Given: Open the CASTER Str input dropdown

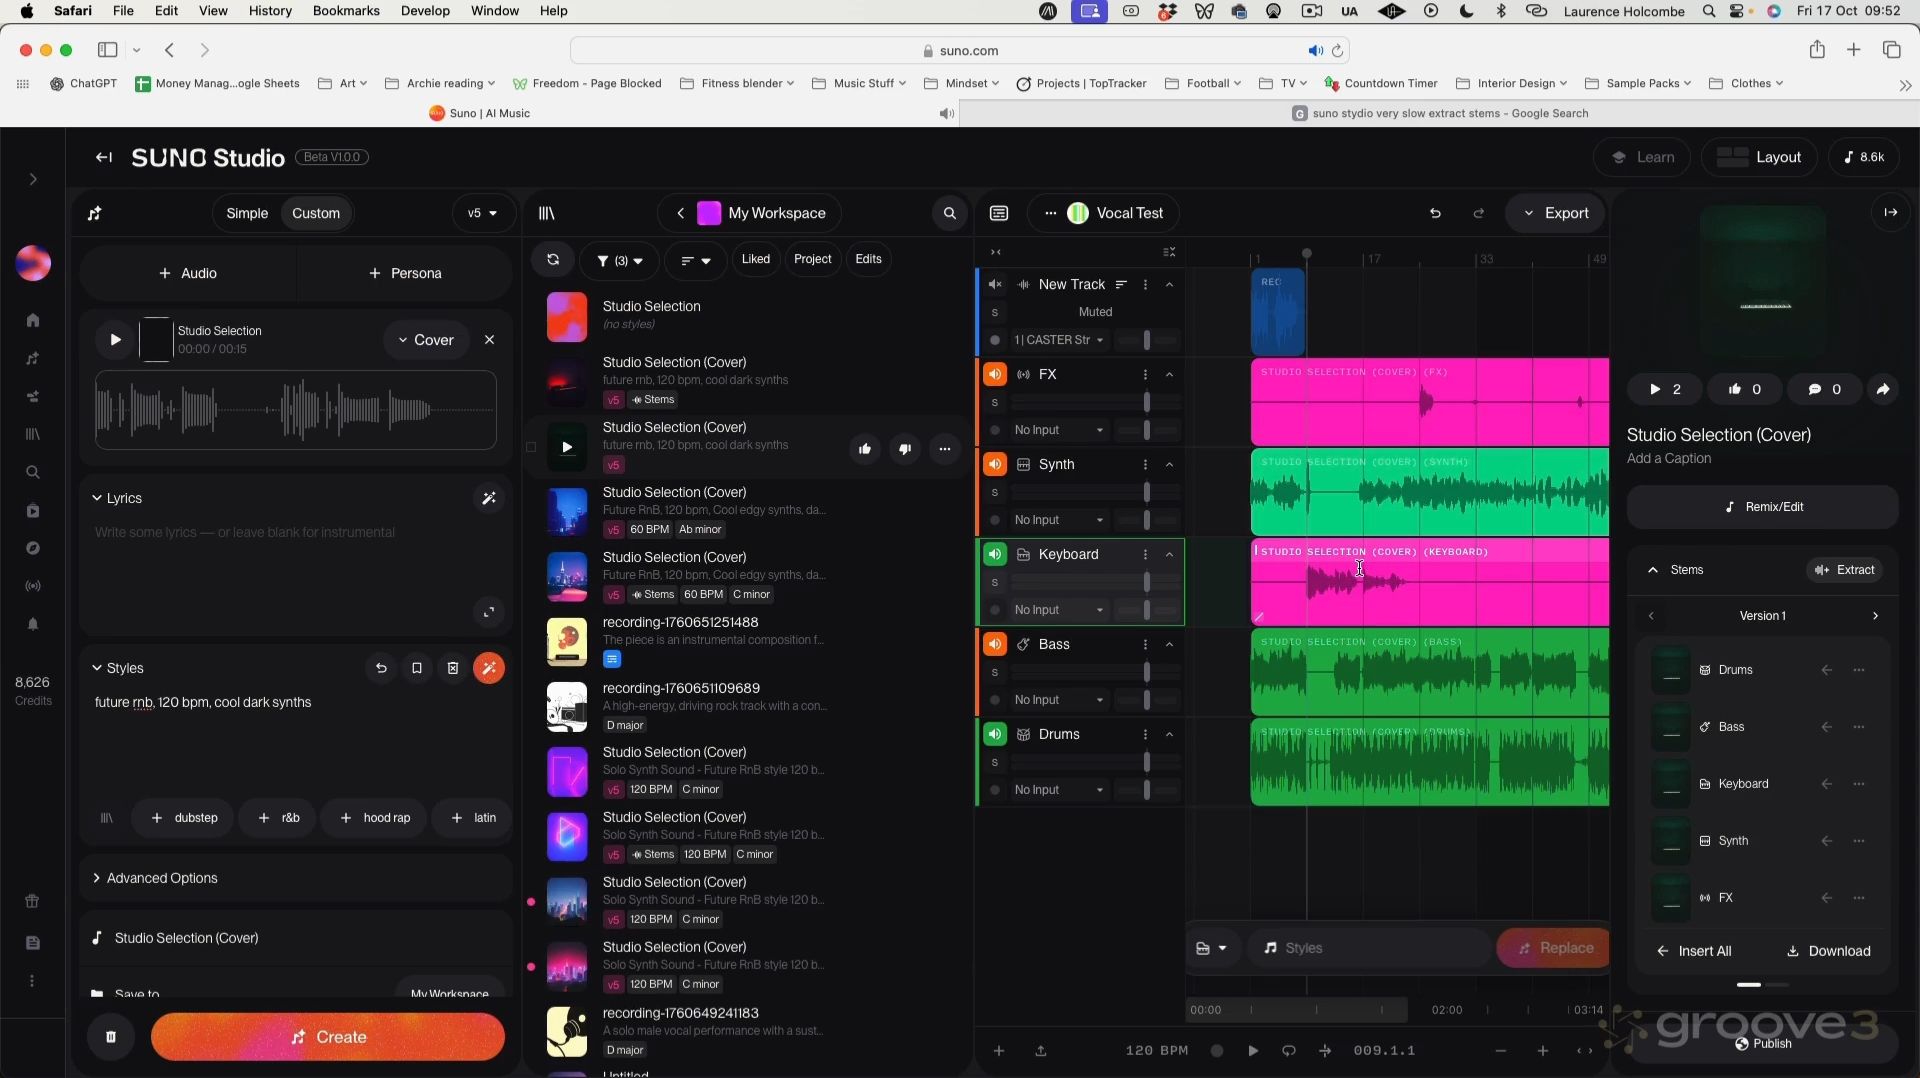Looking at the screenshot, I should (x=1059, y=340).
